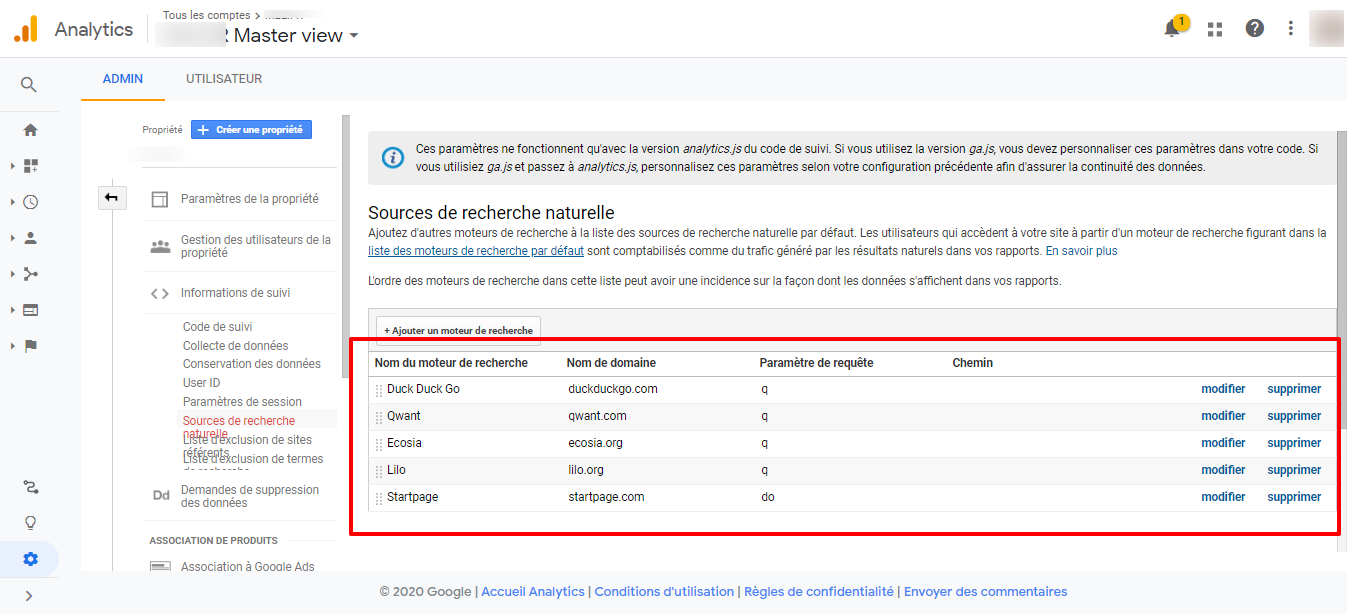1347x614 pixels.
Task: Click supprimer for Ecosia
Action: 1294,443
